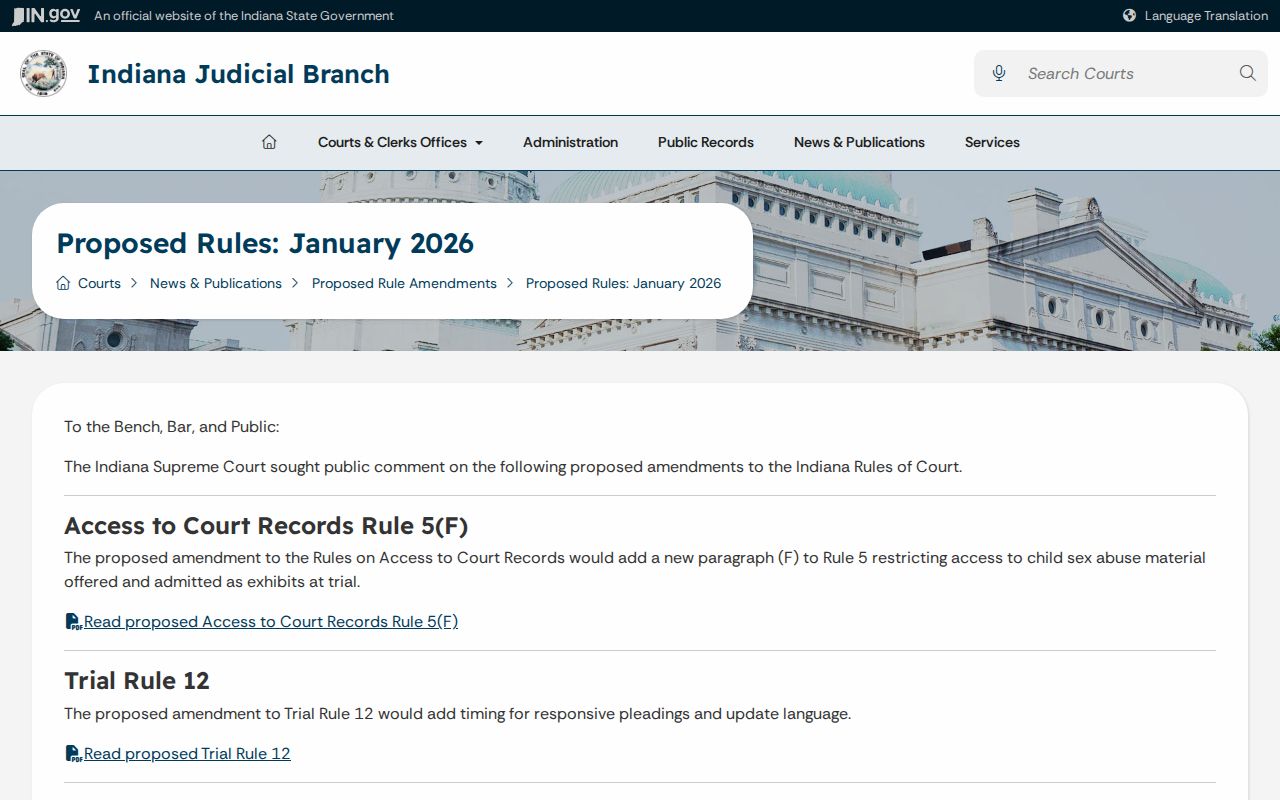Click the Indiana Judicial Branch title

[238, 74]
